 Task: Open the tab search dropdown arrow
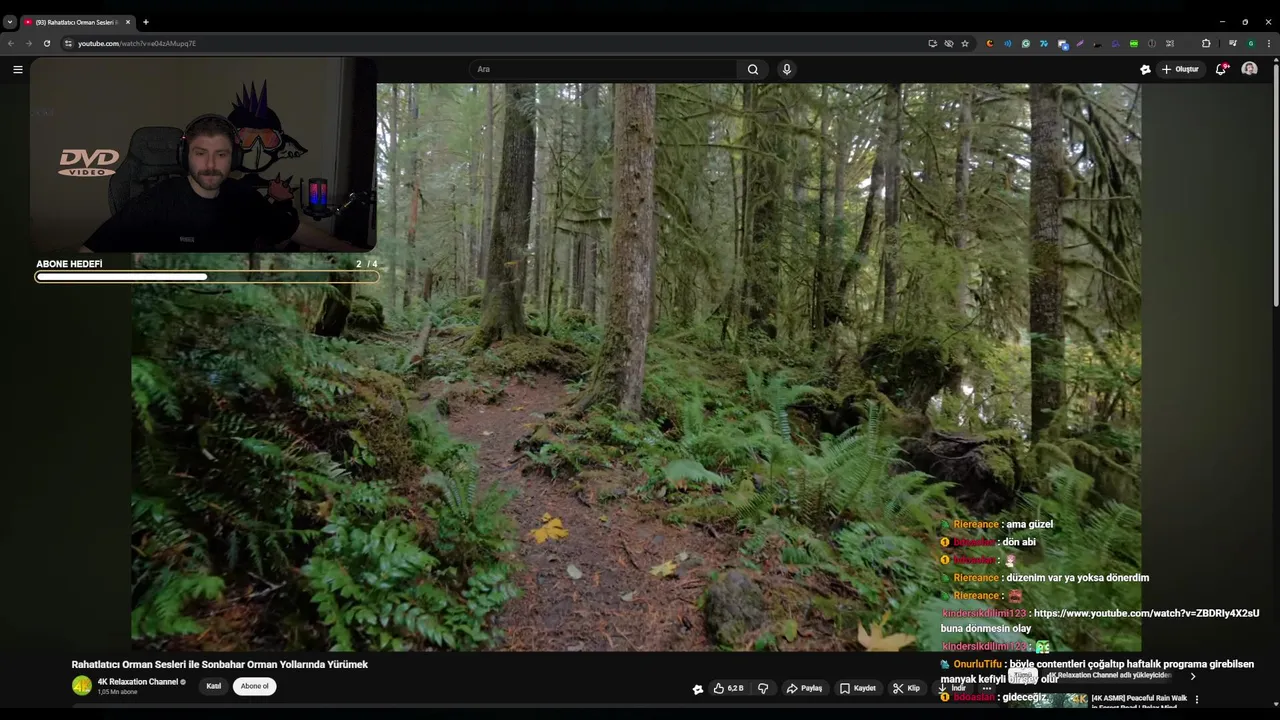(10, 22)
